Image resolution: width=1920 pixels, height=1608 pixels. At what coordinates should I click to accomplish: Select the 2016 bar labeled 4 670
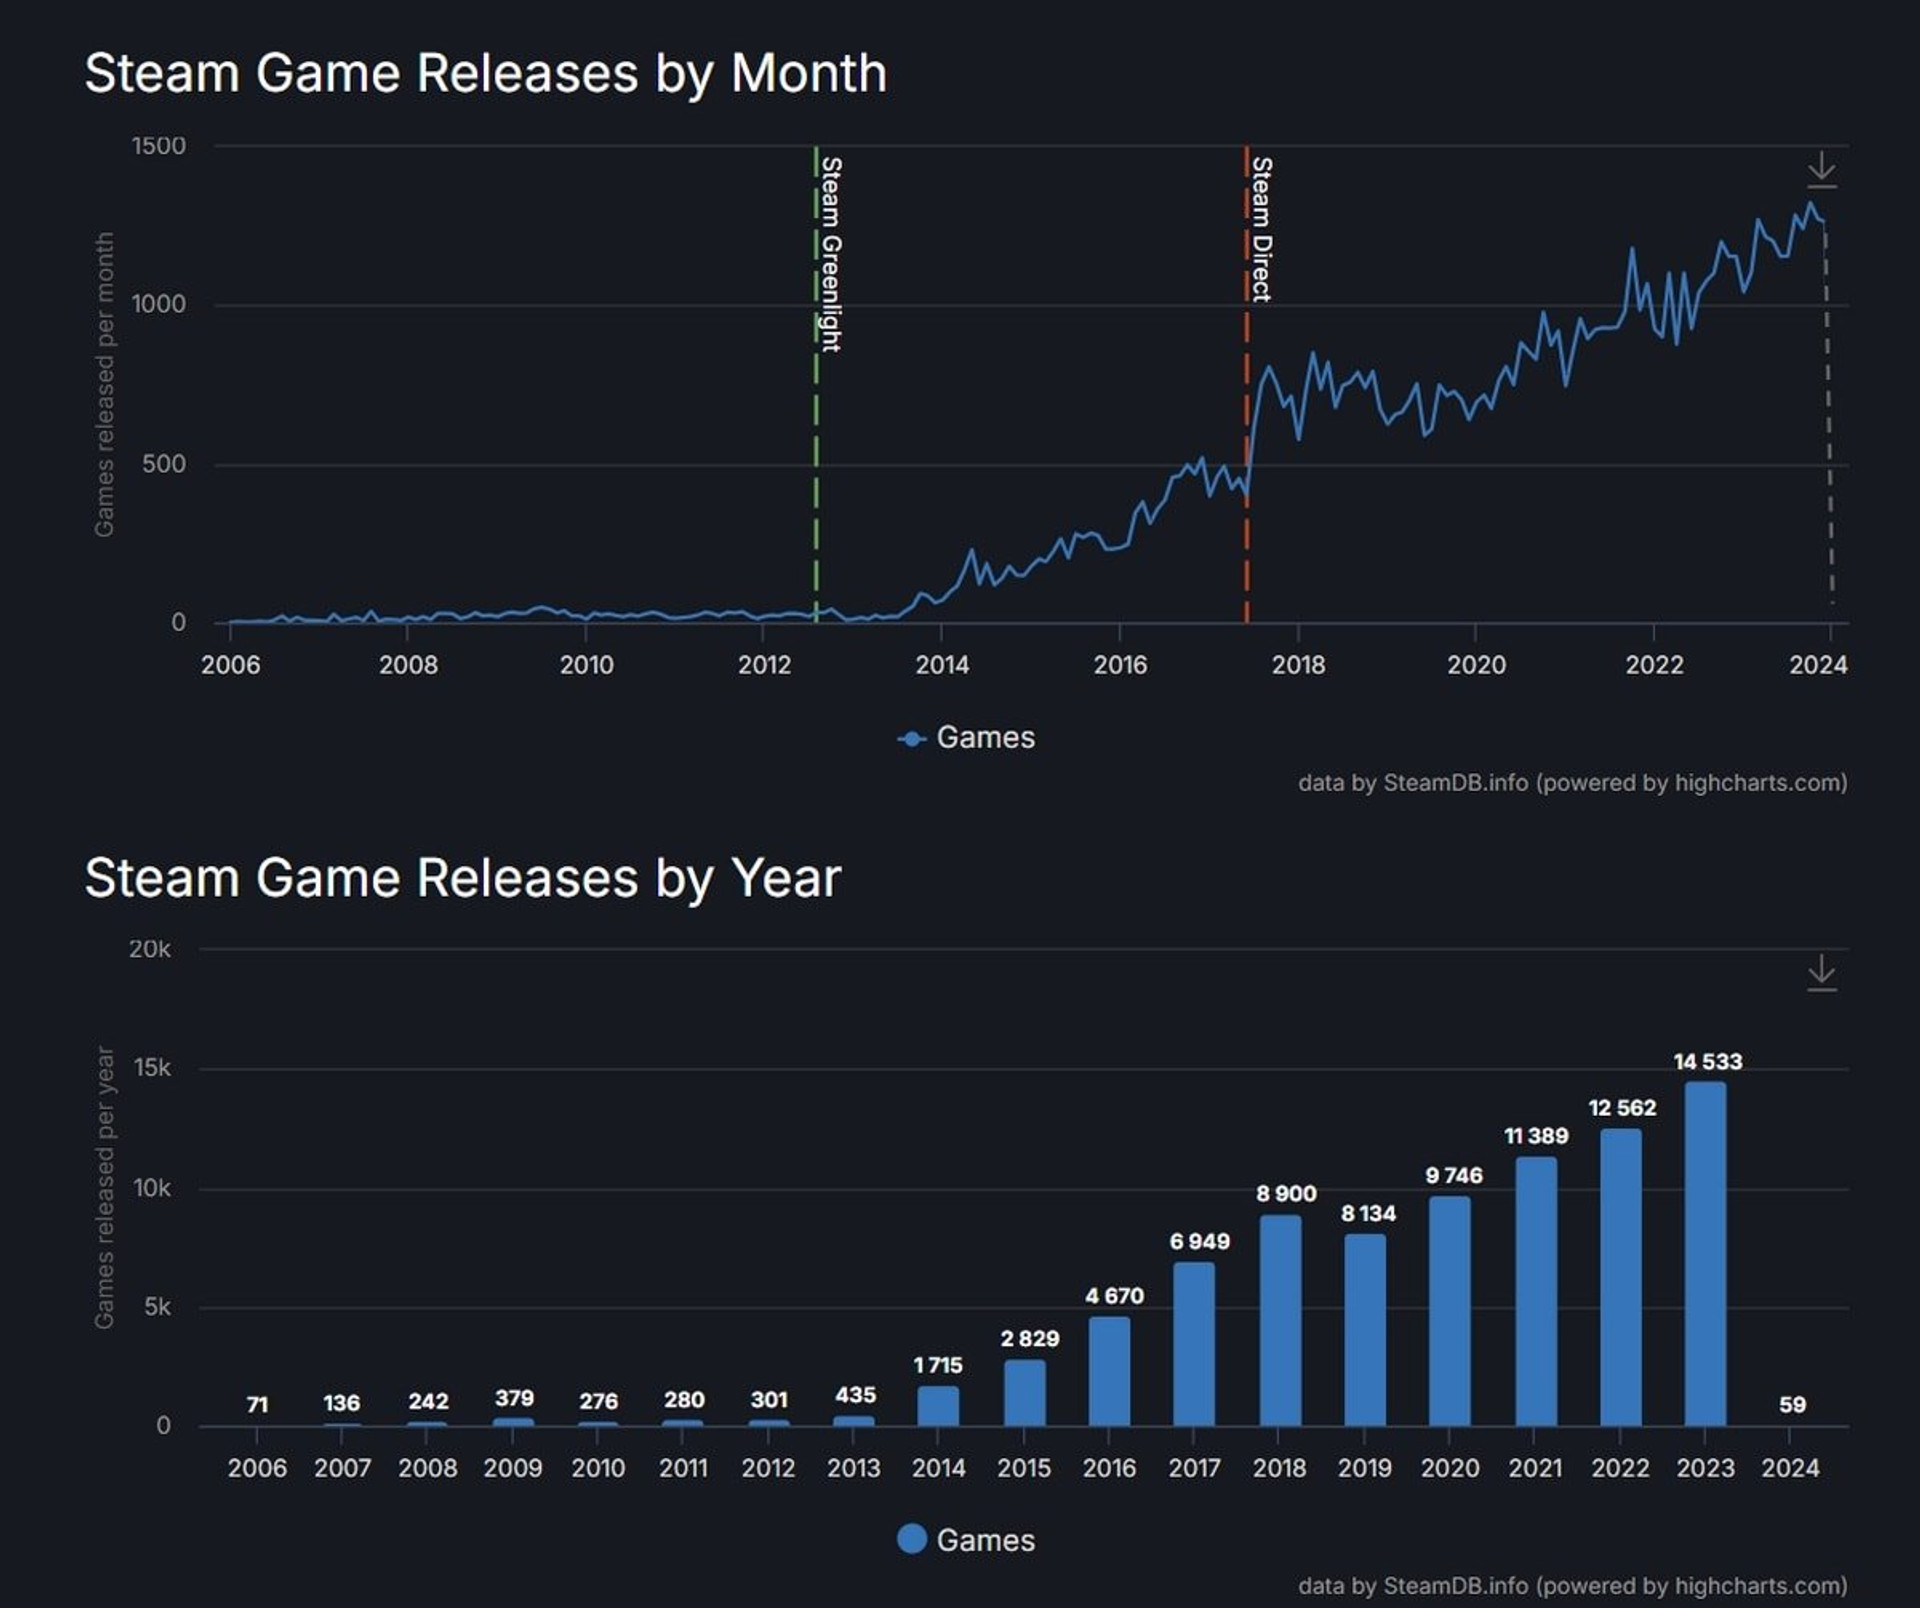1109,1371
